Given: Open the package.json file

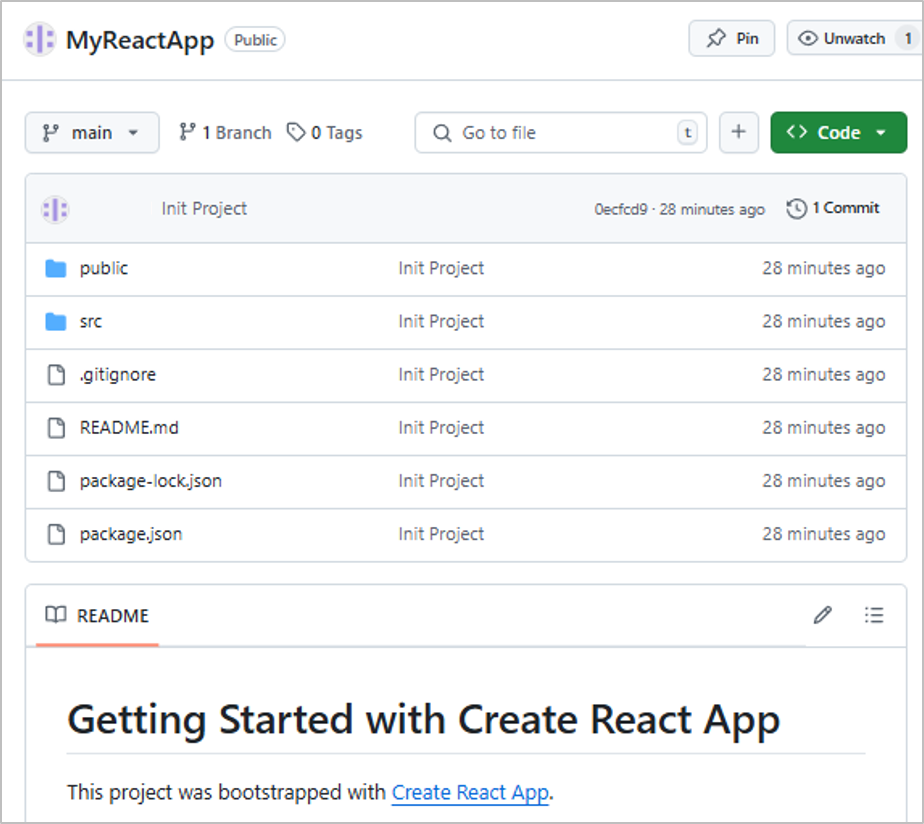Looking at the screenshot, I should point(131,534).
